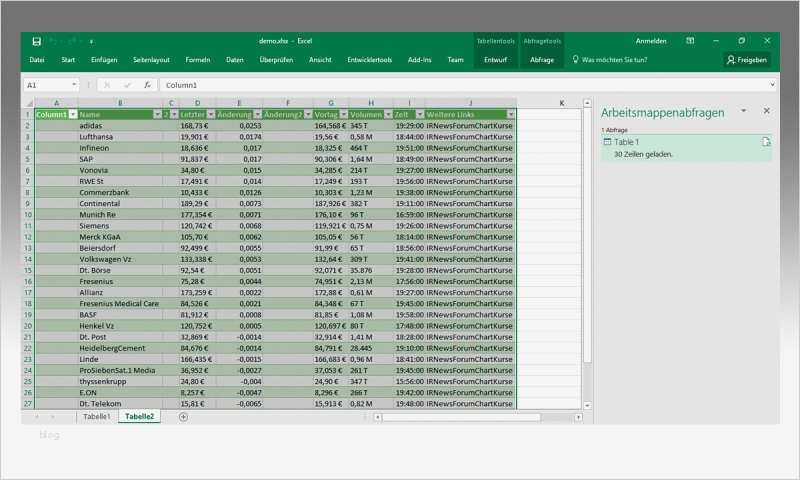
Task: Click select-all corner of the grid
Action: tap(29, 104)
